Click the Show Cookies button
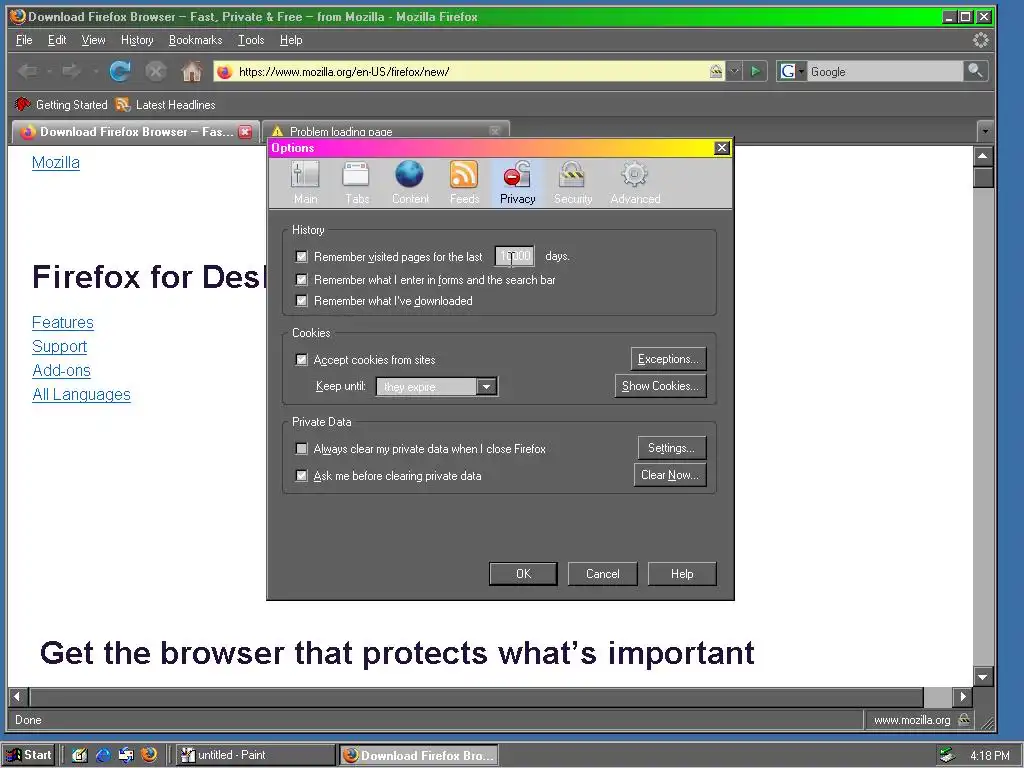This screenshot has width=1024, height=768. click(x=660, y=386)
